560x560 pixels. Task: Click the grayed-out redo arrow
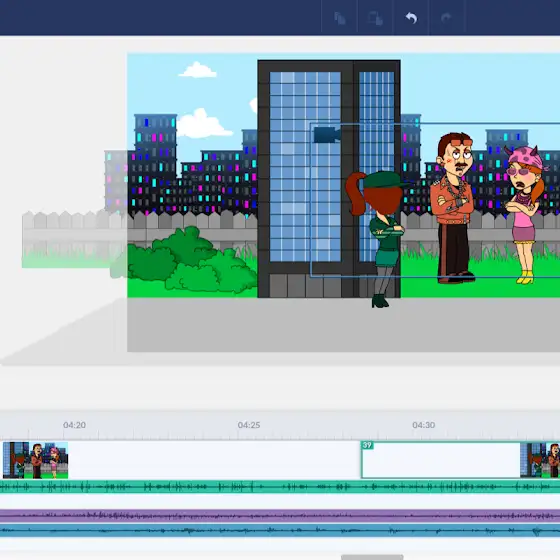[446, 18]
